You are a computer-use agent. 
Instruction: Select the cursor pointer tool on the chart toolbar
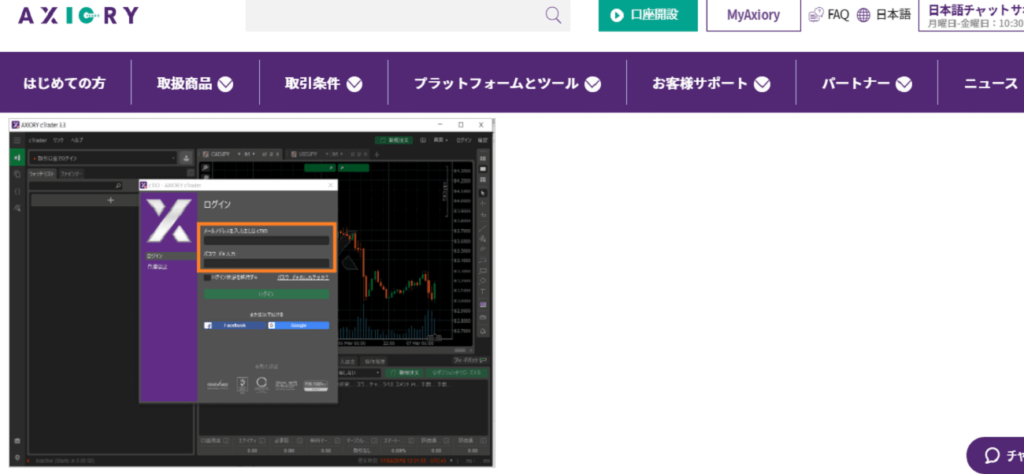coord(483,193)
